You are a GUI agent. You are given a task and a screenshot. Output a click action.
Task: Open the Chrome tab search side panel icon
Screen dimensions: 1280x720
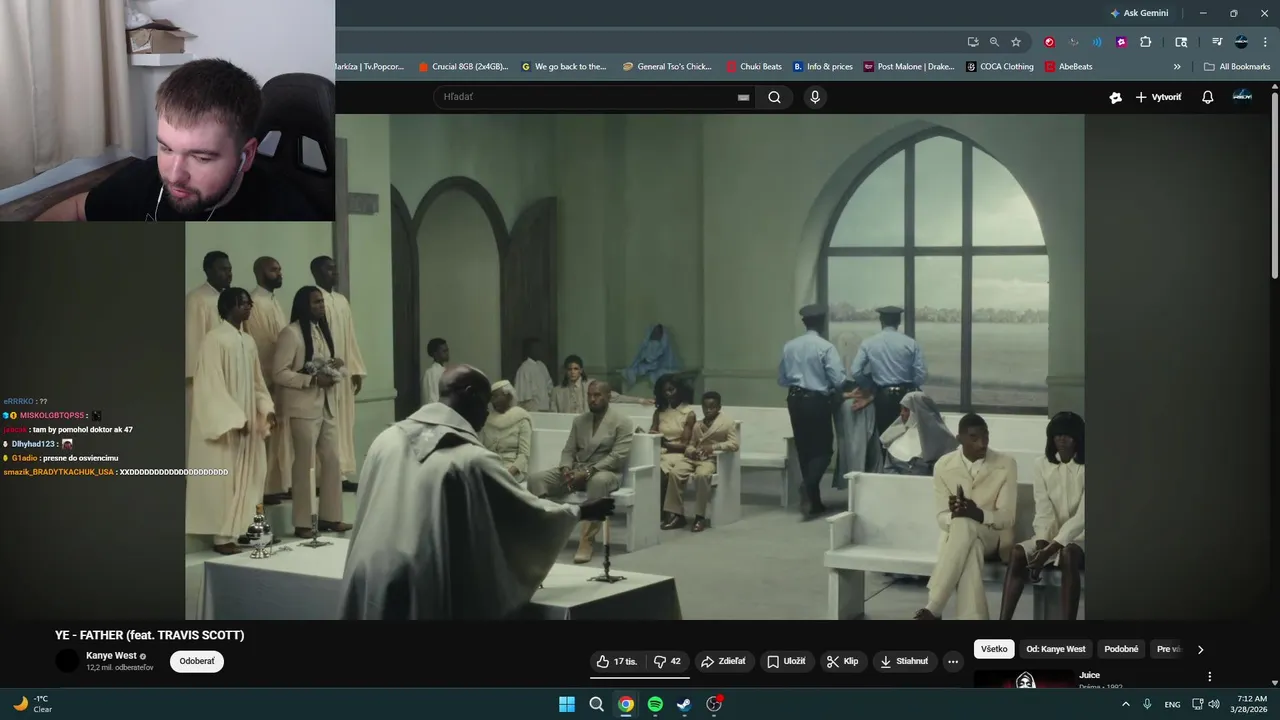(x=1181, y=42)
